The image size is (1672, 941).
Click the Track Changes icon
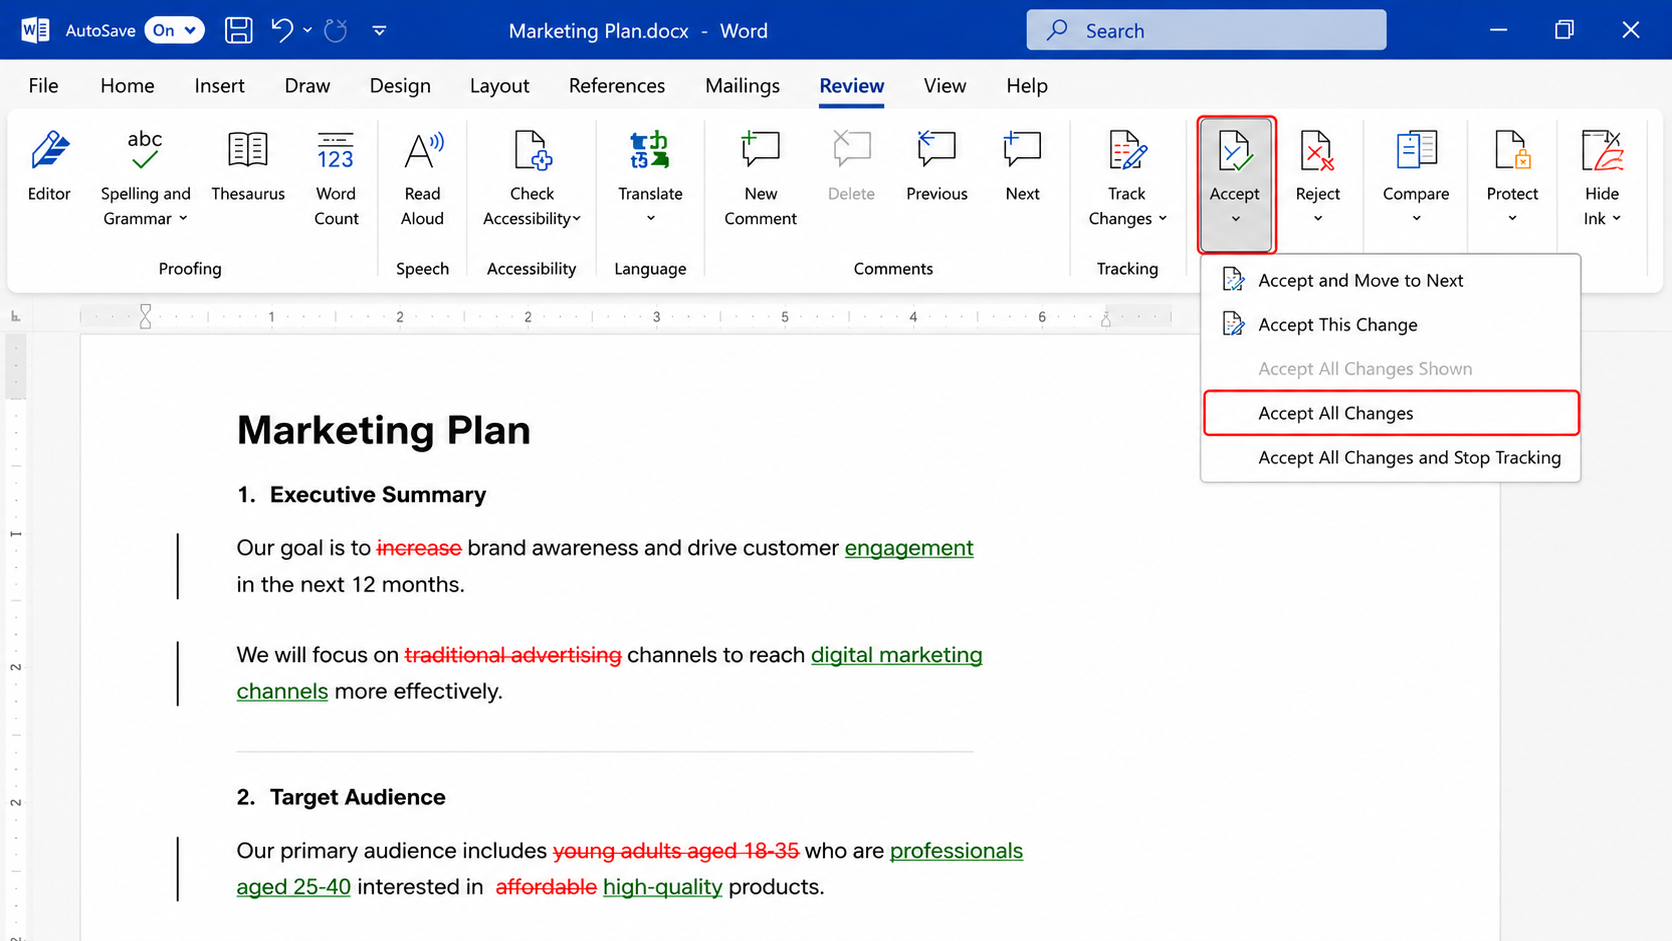(1127, 151)
